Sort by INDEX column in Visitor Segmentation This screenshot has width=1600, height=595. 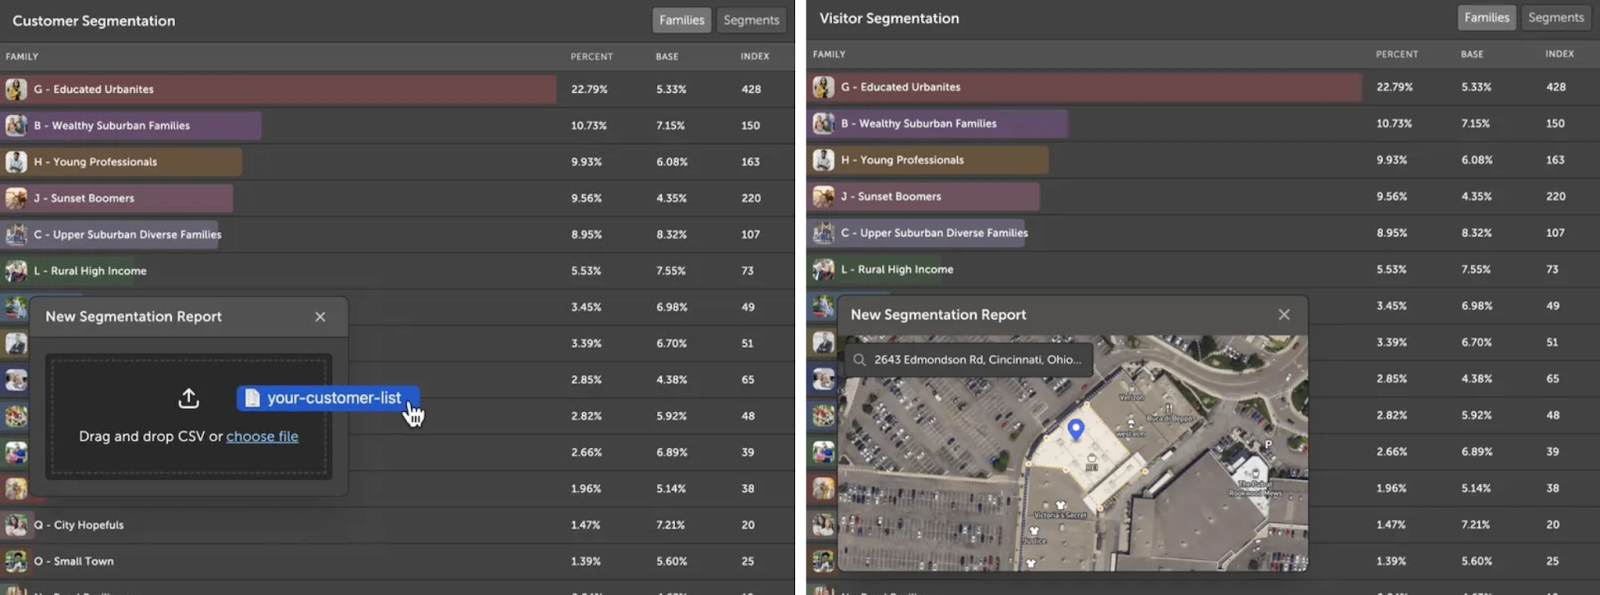coord(1560,54)
